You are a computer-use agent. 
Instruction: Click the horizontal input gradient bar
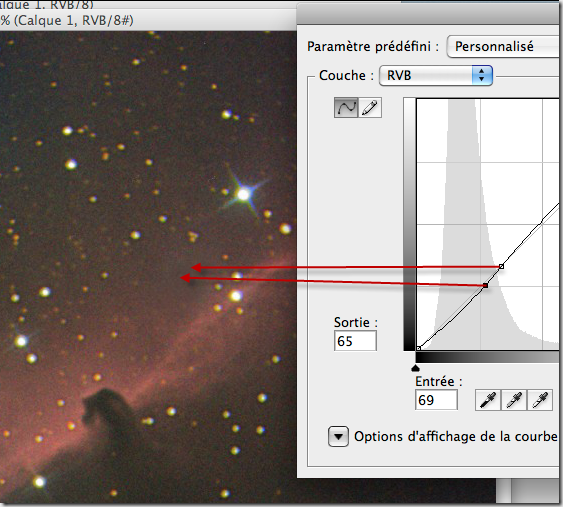pos(488,357)
